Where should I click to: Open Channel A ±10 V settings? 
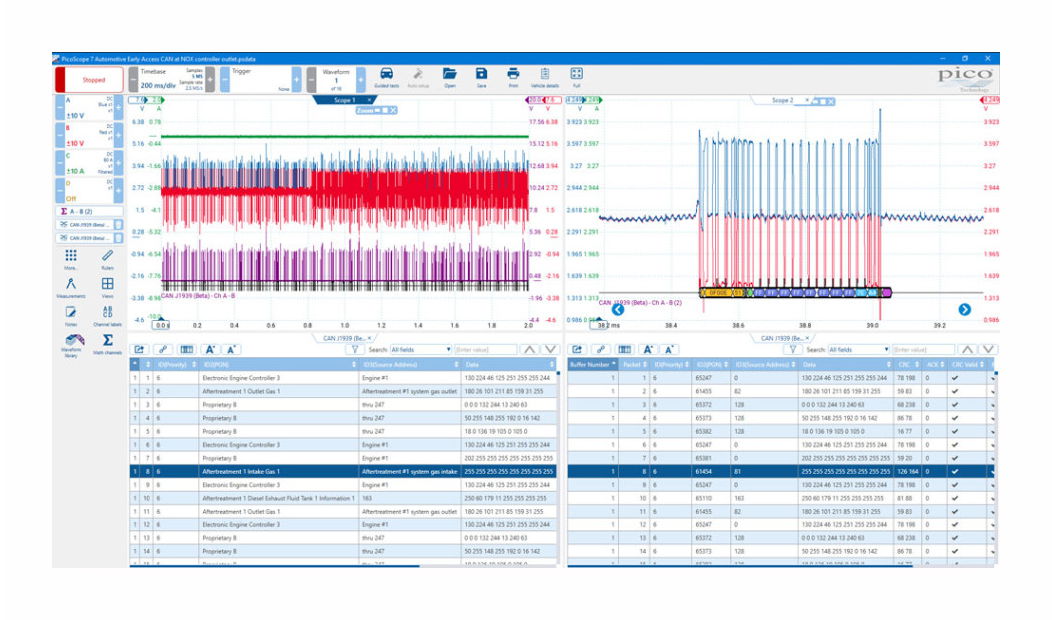89,108
